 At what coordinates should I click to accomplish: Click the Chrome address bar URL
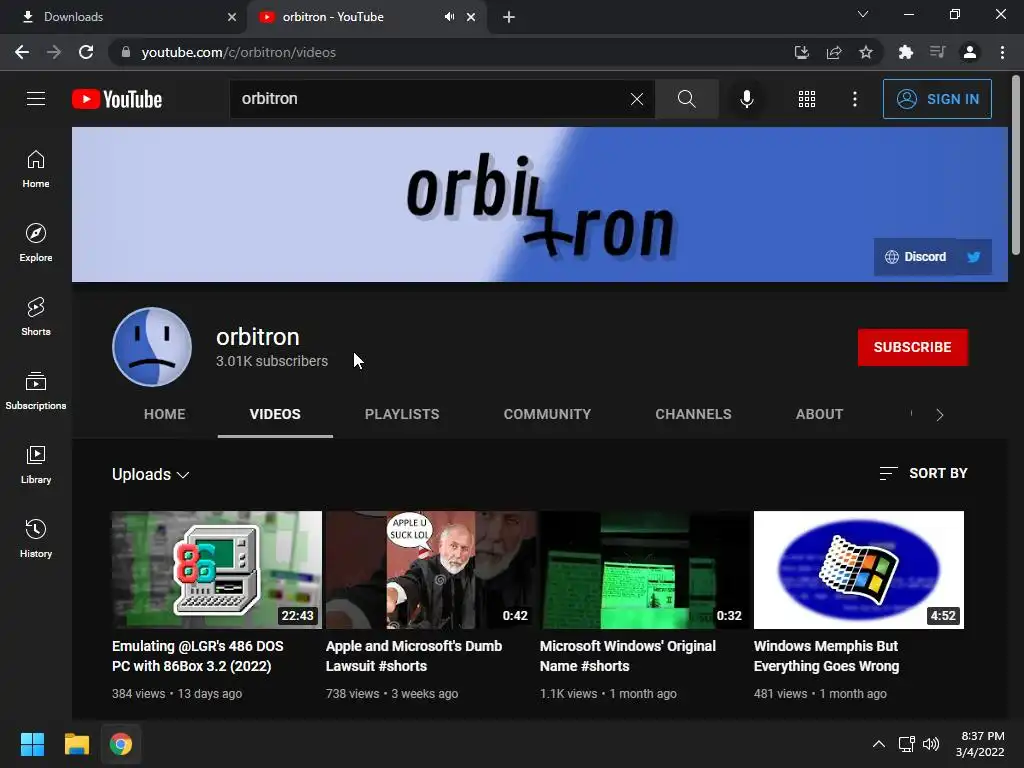pyautogui.click(x=238, y=52)
